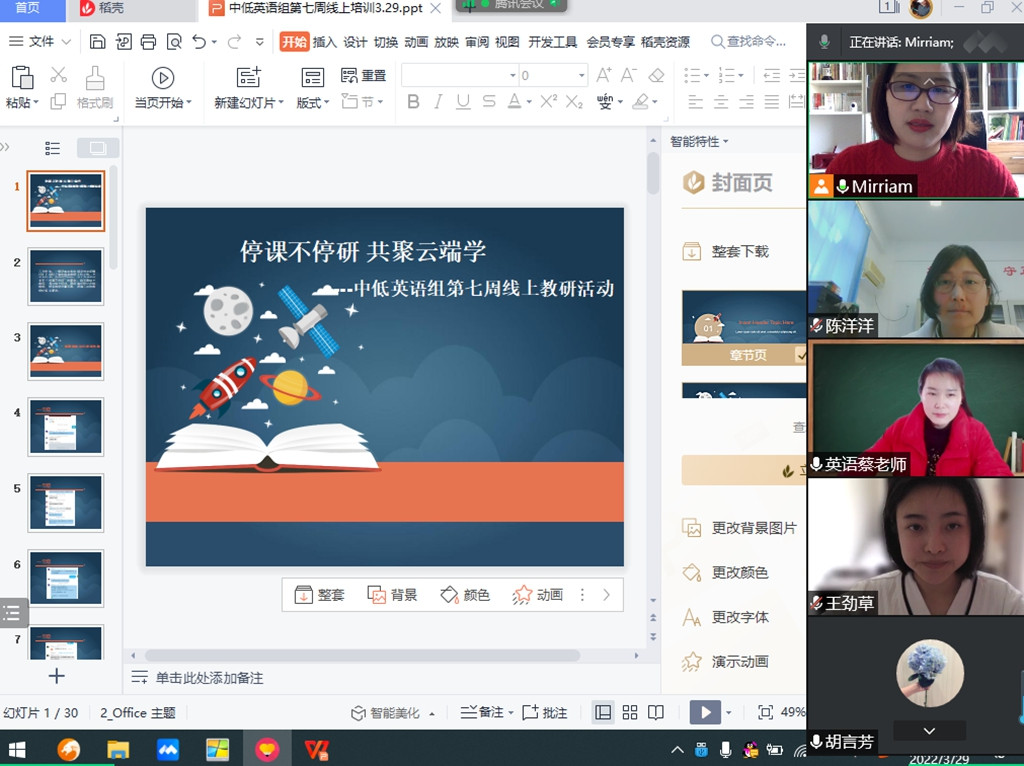Screen dimensions: 1024x766
Task: Click the plus icon to add slide
Action: [x=57, y=676]
